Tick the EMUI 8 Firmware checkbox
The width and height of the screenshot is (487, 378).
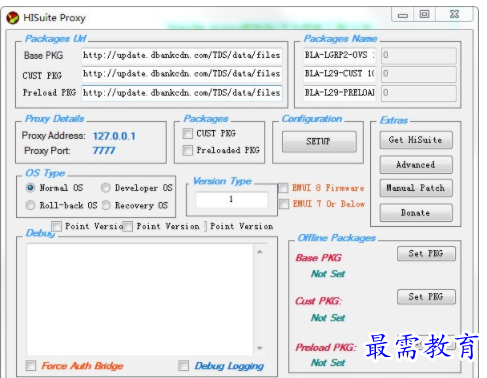[x=283, y=188]
